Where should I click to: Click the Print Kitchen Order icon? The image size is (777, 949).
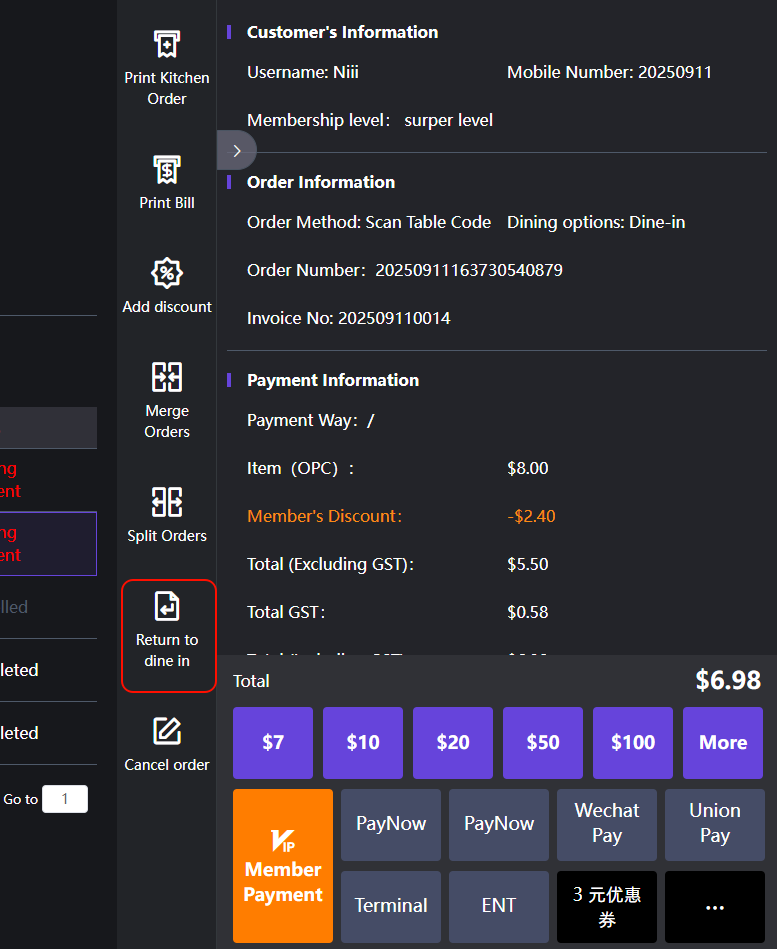pos(166,45)
